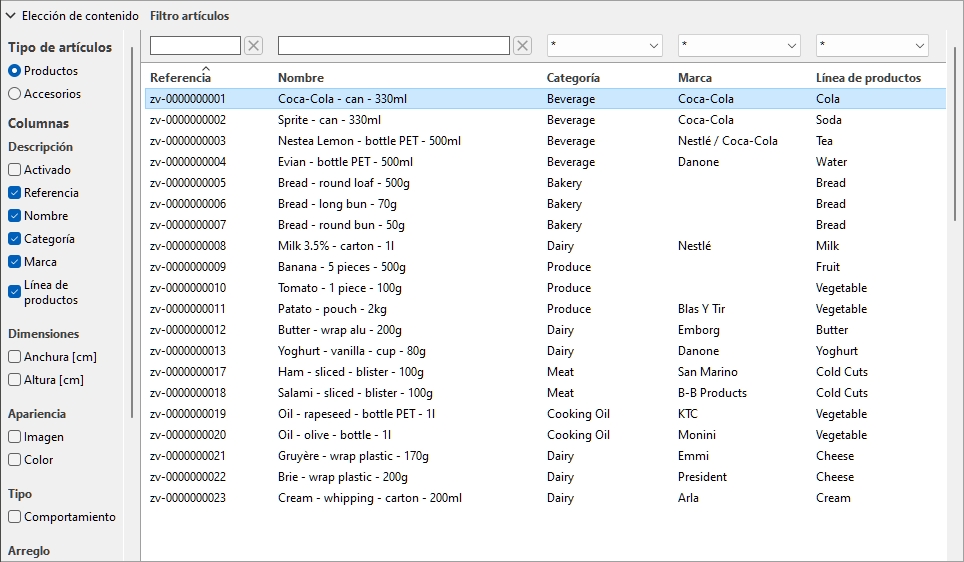This screenshot has height=562, width=964.
Task: Click the Arla brand cell
Action: point(688,498)
